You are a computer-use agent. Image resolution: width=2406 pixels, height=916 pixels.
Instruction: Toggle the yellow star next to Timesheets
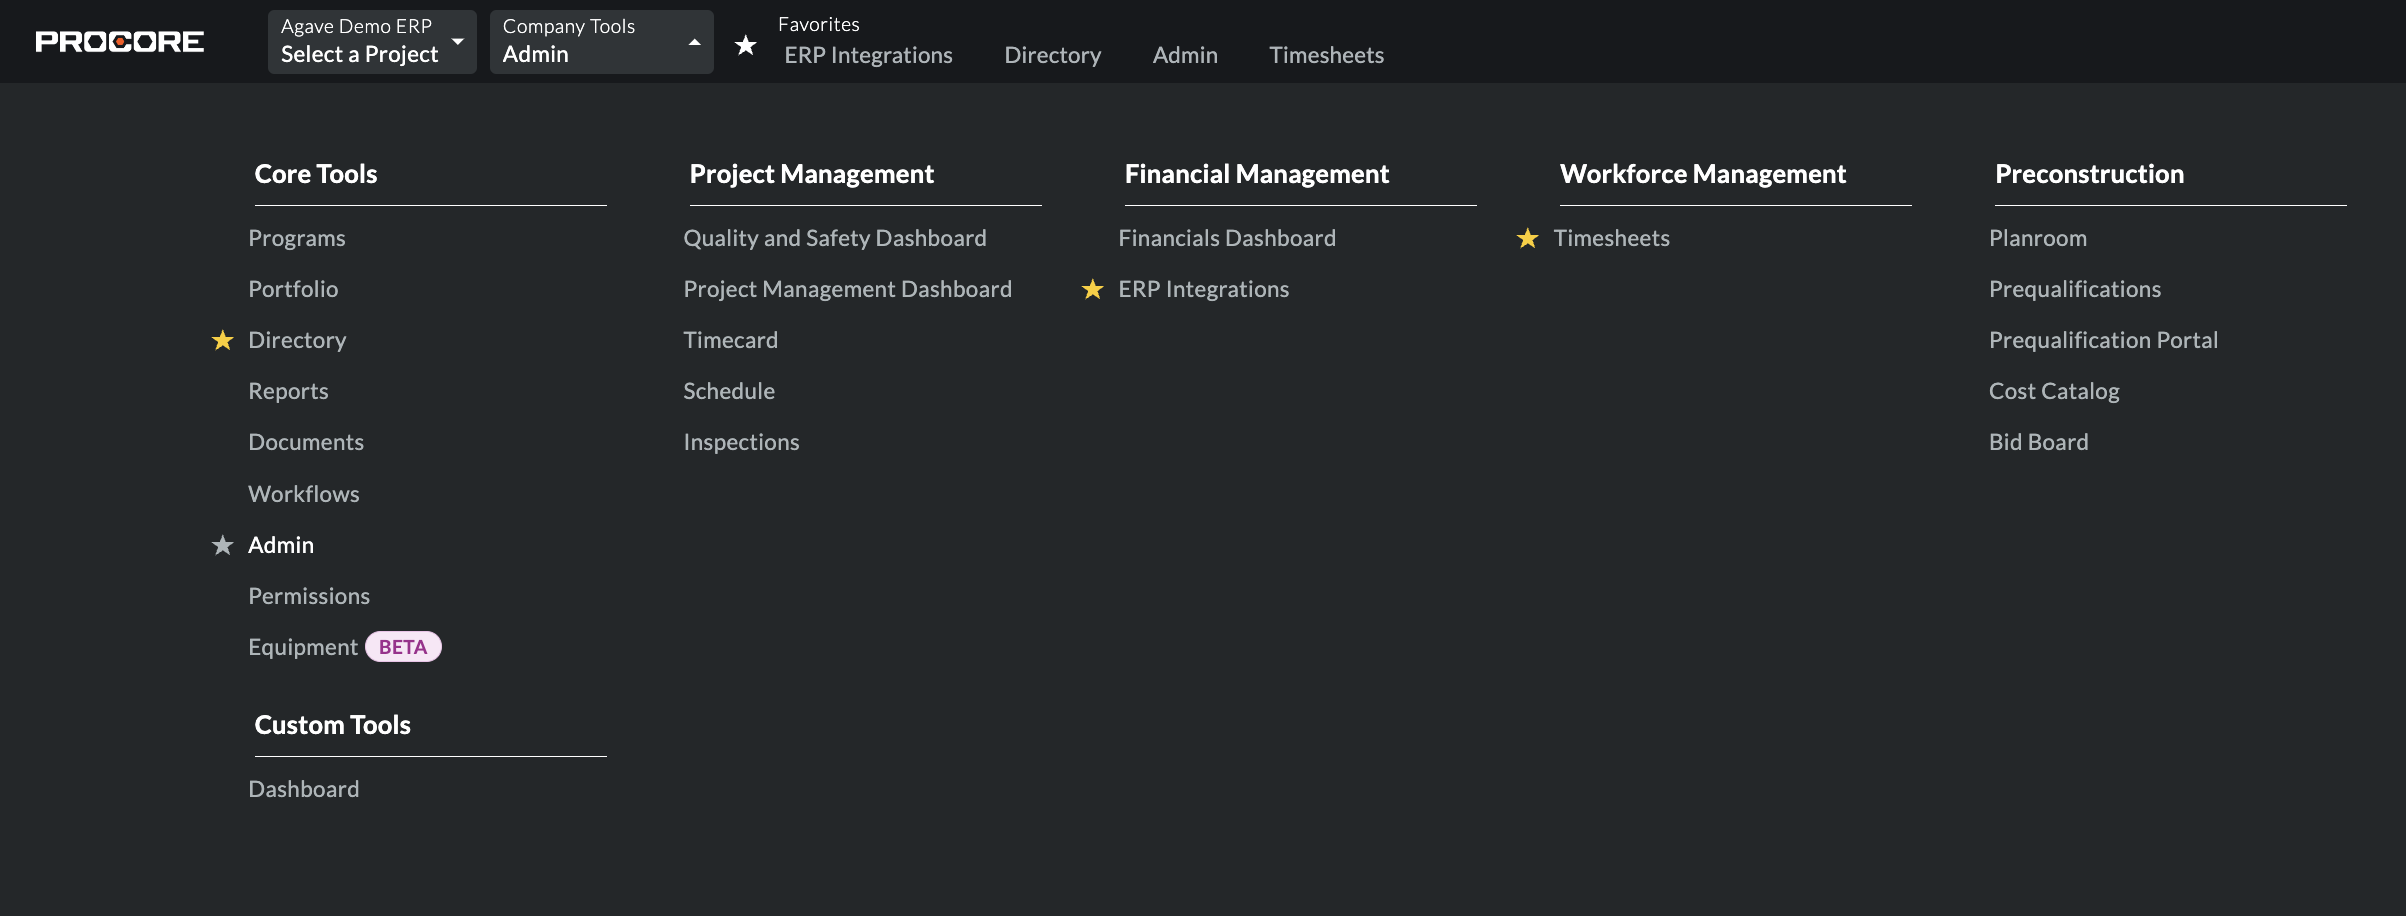pos(1527,239)
